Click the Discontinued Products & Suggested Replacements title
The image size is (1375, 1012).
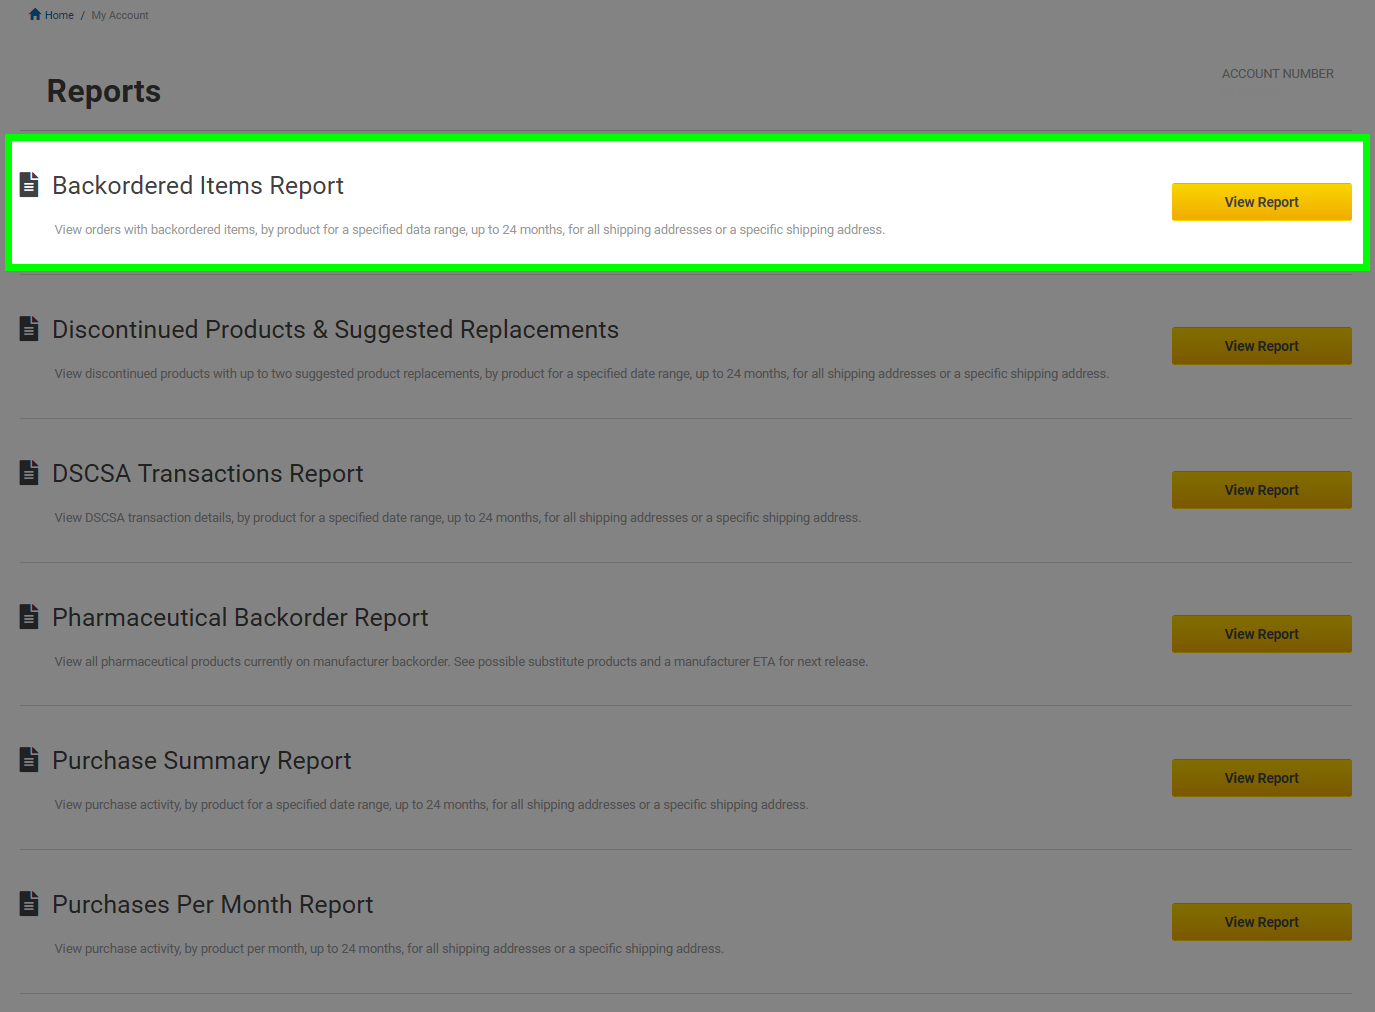pos(335,330)
